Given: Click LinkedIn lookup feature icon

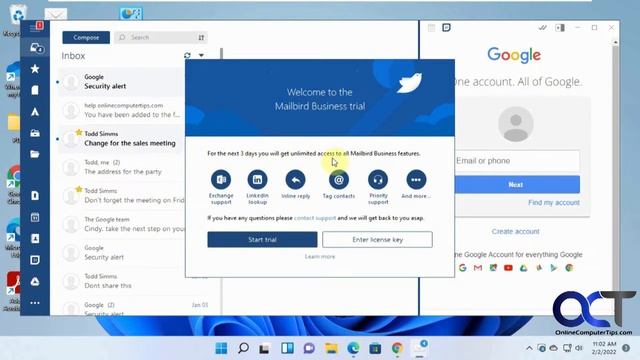Looking at the screenshot, I should pyautogui.click(x=258, y=180).
